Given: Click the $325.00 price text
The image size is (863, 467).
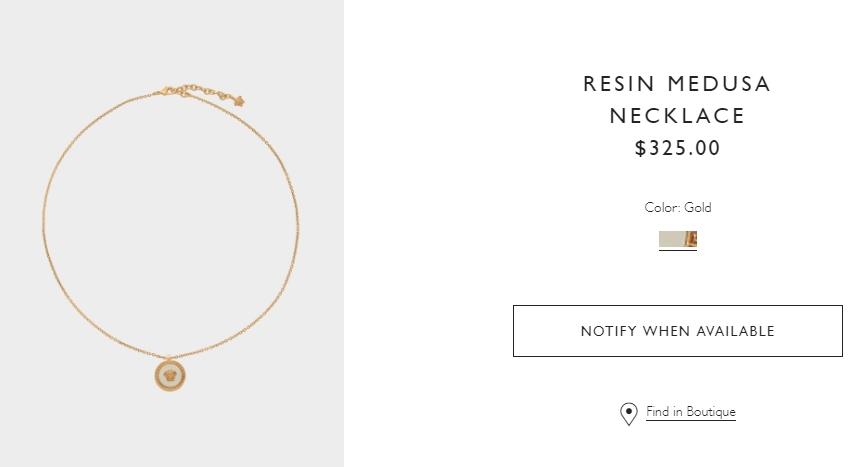Looking at the screenshot, I should tap(677, 148).
